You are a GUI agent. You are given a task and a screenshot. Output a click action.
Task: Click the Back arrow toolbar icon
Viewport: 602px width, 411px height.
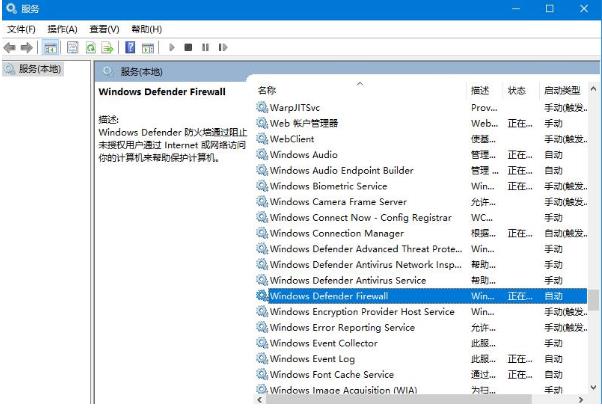point(10,48)
